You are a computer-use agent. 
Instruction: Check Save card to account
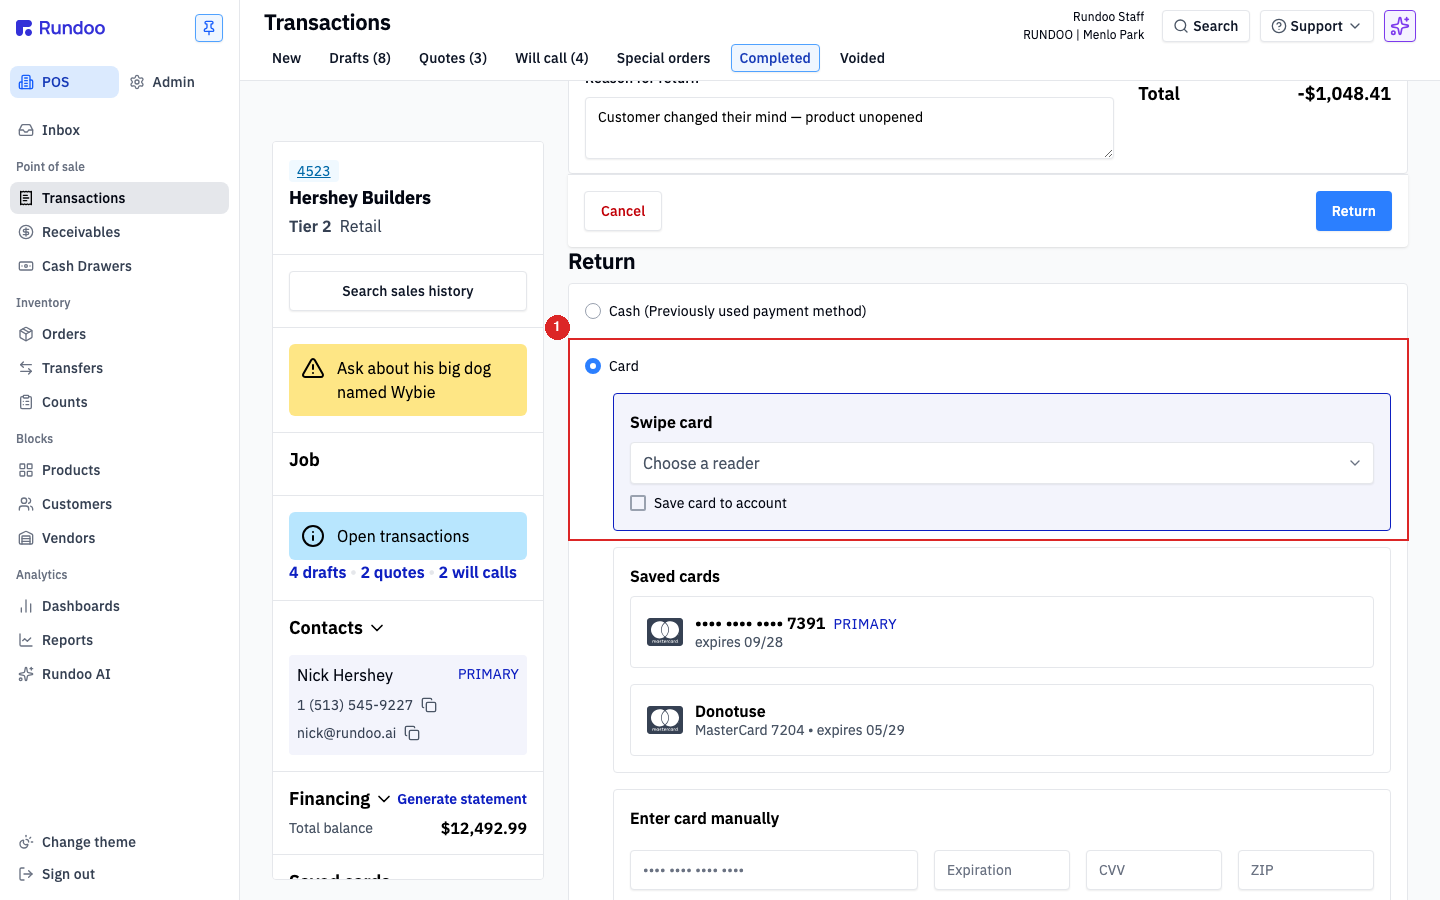click(638, 503)
